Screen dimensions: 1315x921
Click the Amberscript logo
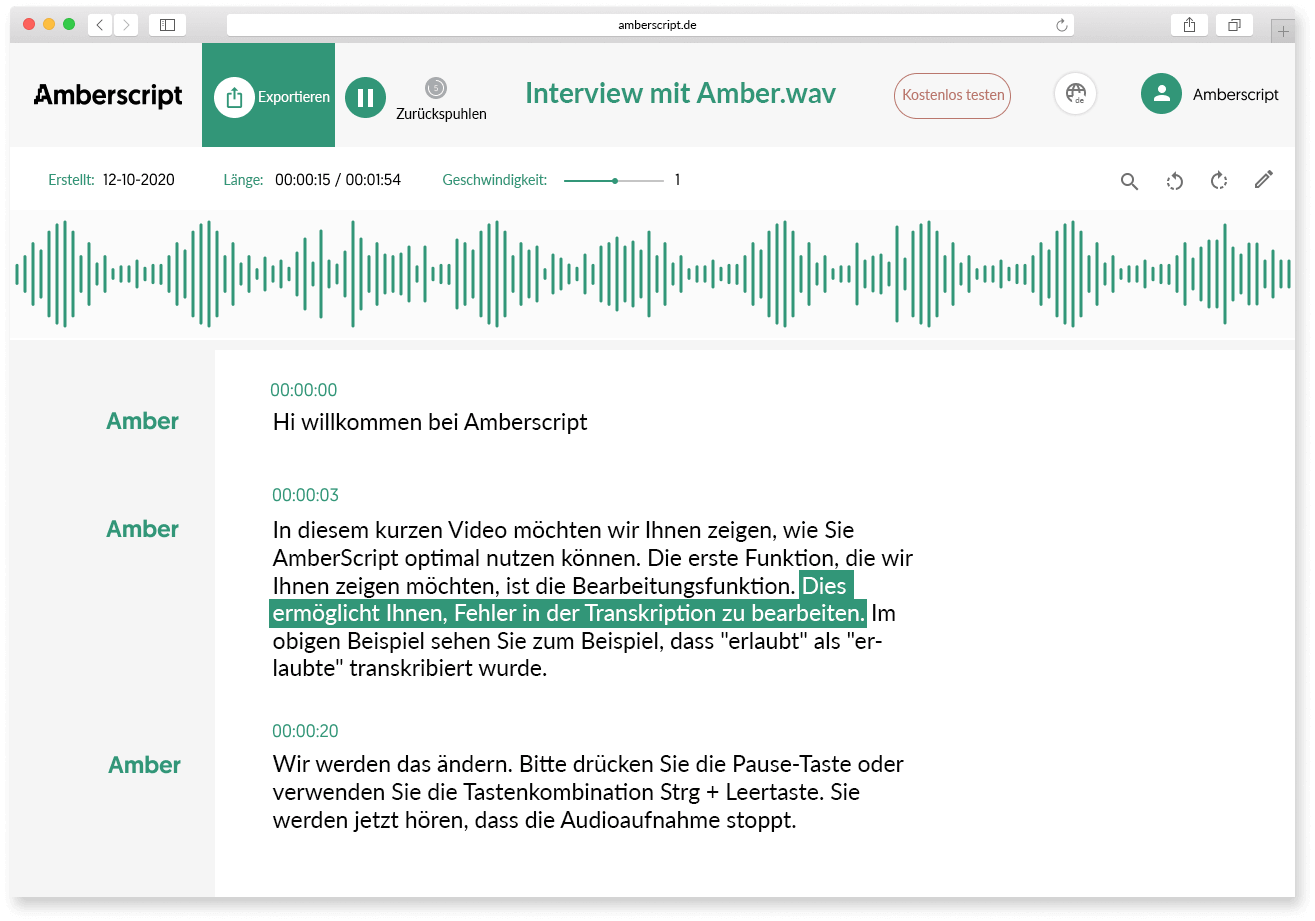(x=108, y=96)
